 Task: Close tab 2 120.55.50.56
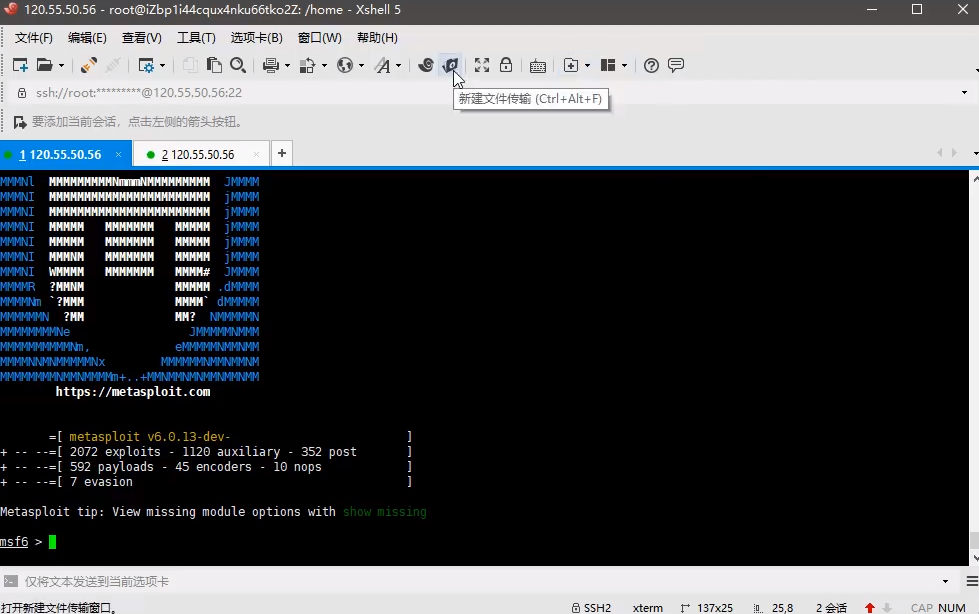tap(255, 154)
